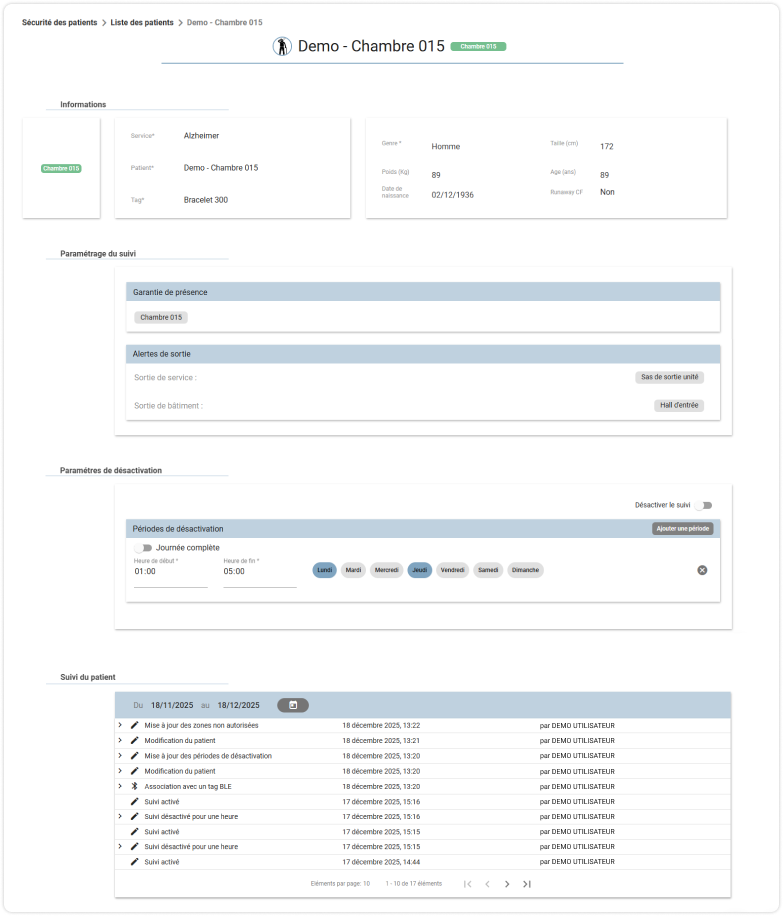Click 'Bracelet 300' tag value
Screen dimensions: 783x916
coord(206,200)
